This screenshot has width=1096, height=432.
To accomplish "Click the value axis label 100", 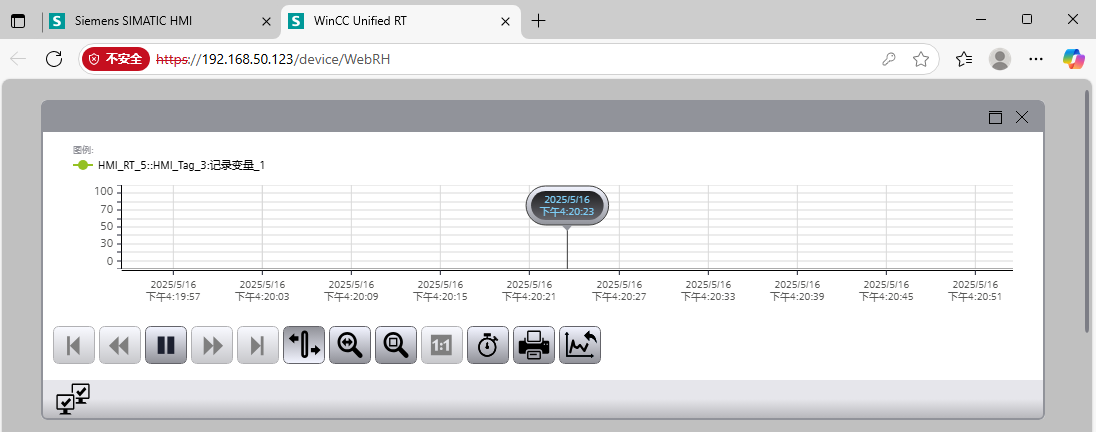I will [103, 192].
